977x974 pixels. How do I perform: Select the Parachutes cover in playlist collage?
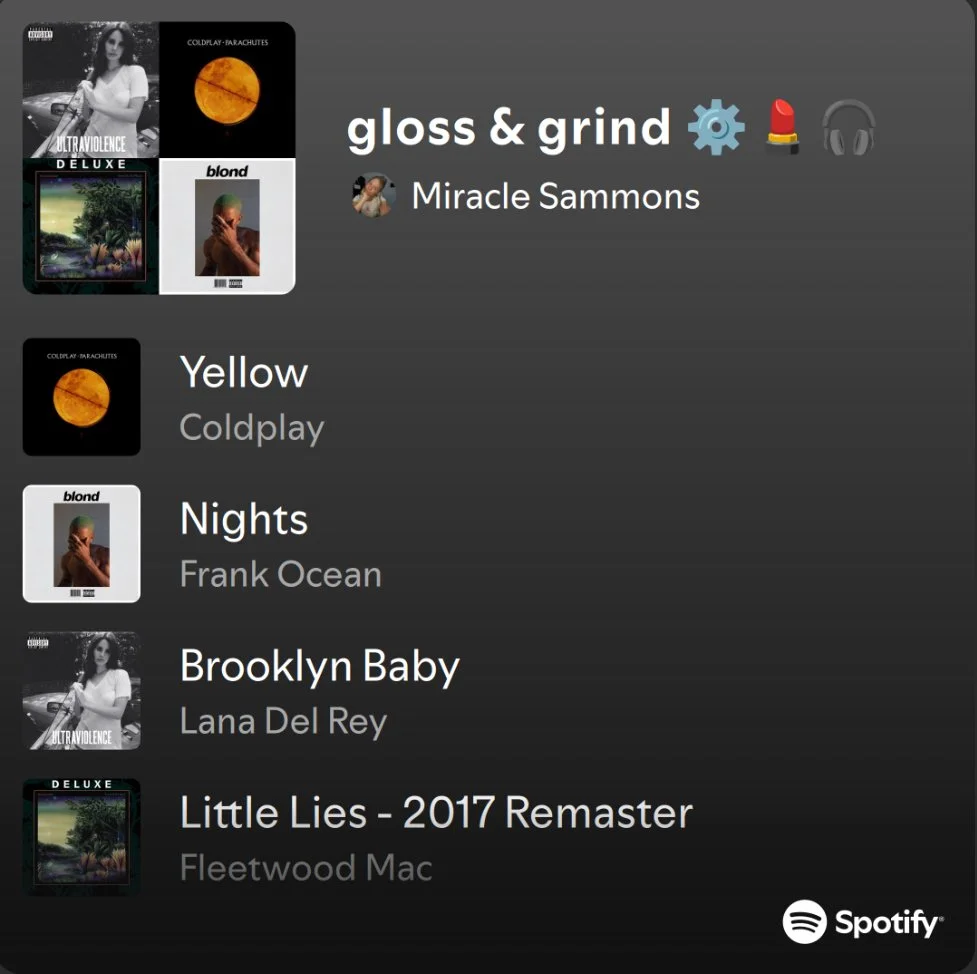(x=227, y=90)
